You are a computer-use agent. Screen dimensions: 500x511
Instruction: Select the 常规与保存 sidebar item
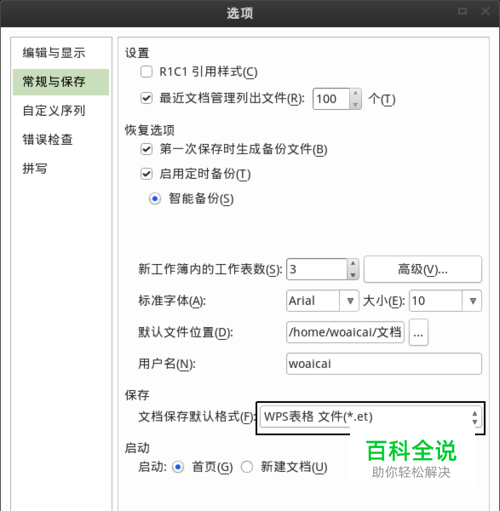pyautogui.click(x=61, y=82)
